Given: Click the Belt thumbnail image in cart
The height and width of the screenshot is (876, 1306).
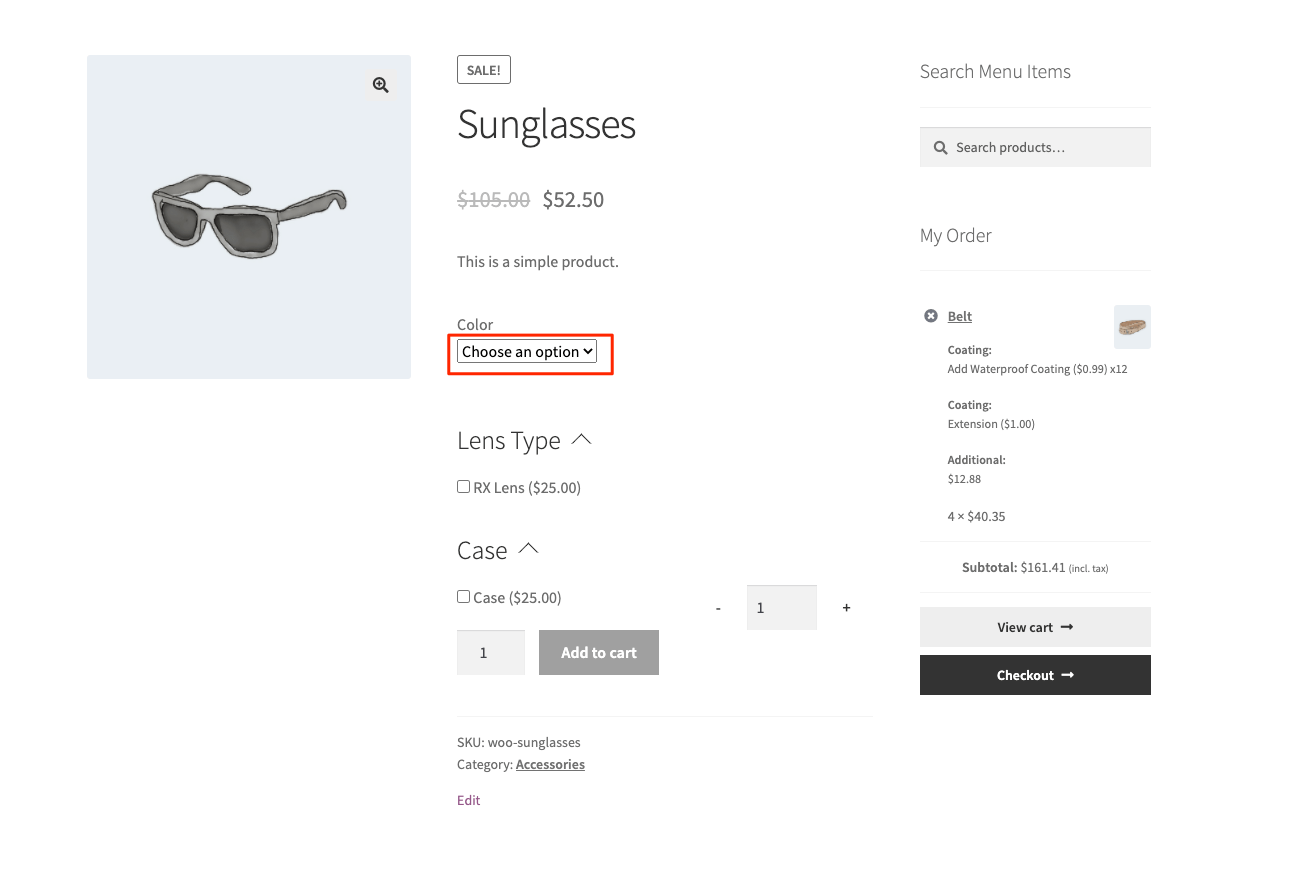Looking at the screenshot, I should 1132,327.
